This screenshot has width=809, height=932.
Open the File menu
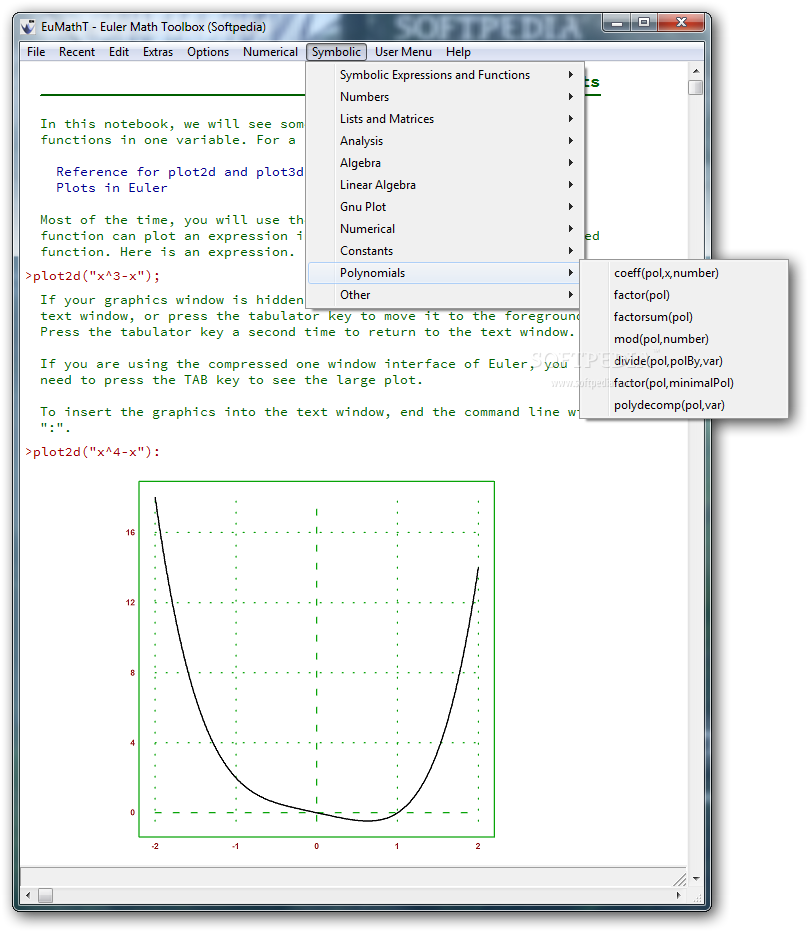click(x=36, y=52)
